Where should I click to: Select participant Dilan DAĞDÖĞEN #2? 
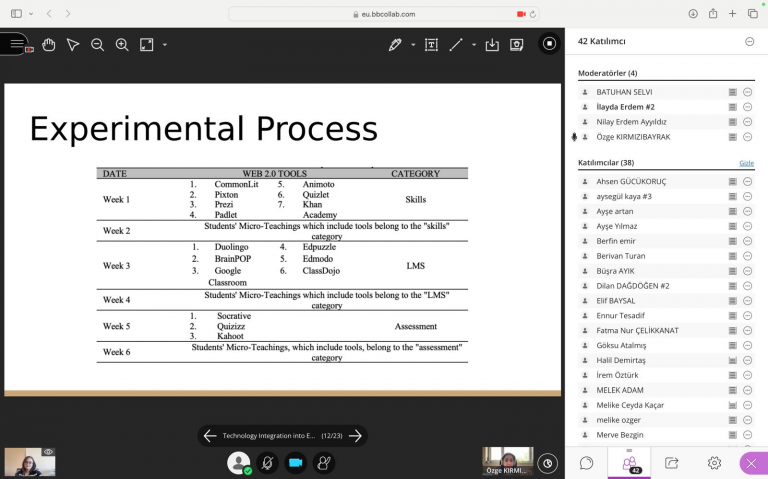pyautogui.click(x=666, y=286)
